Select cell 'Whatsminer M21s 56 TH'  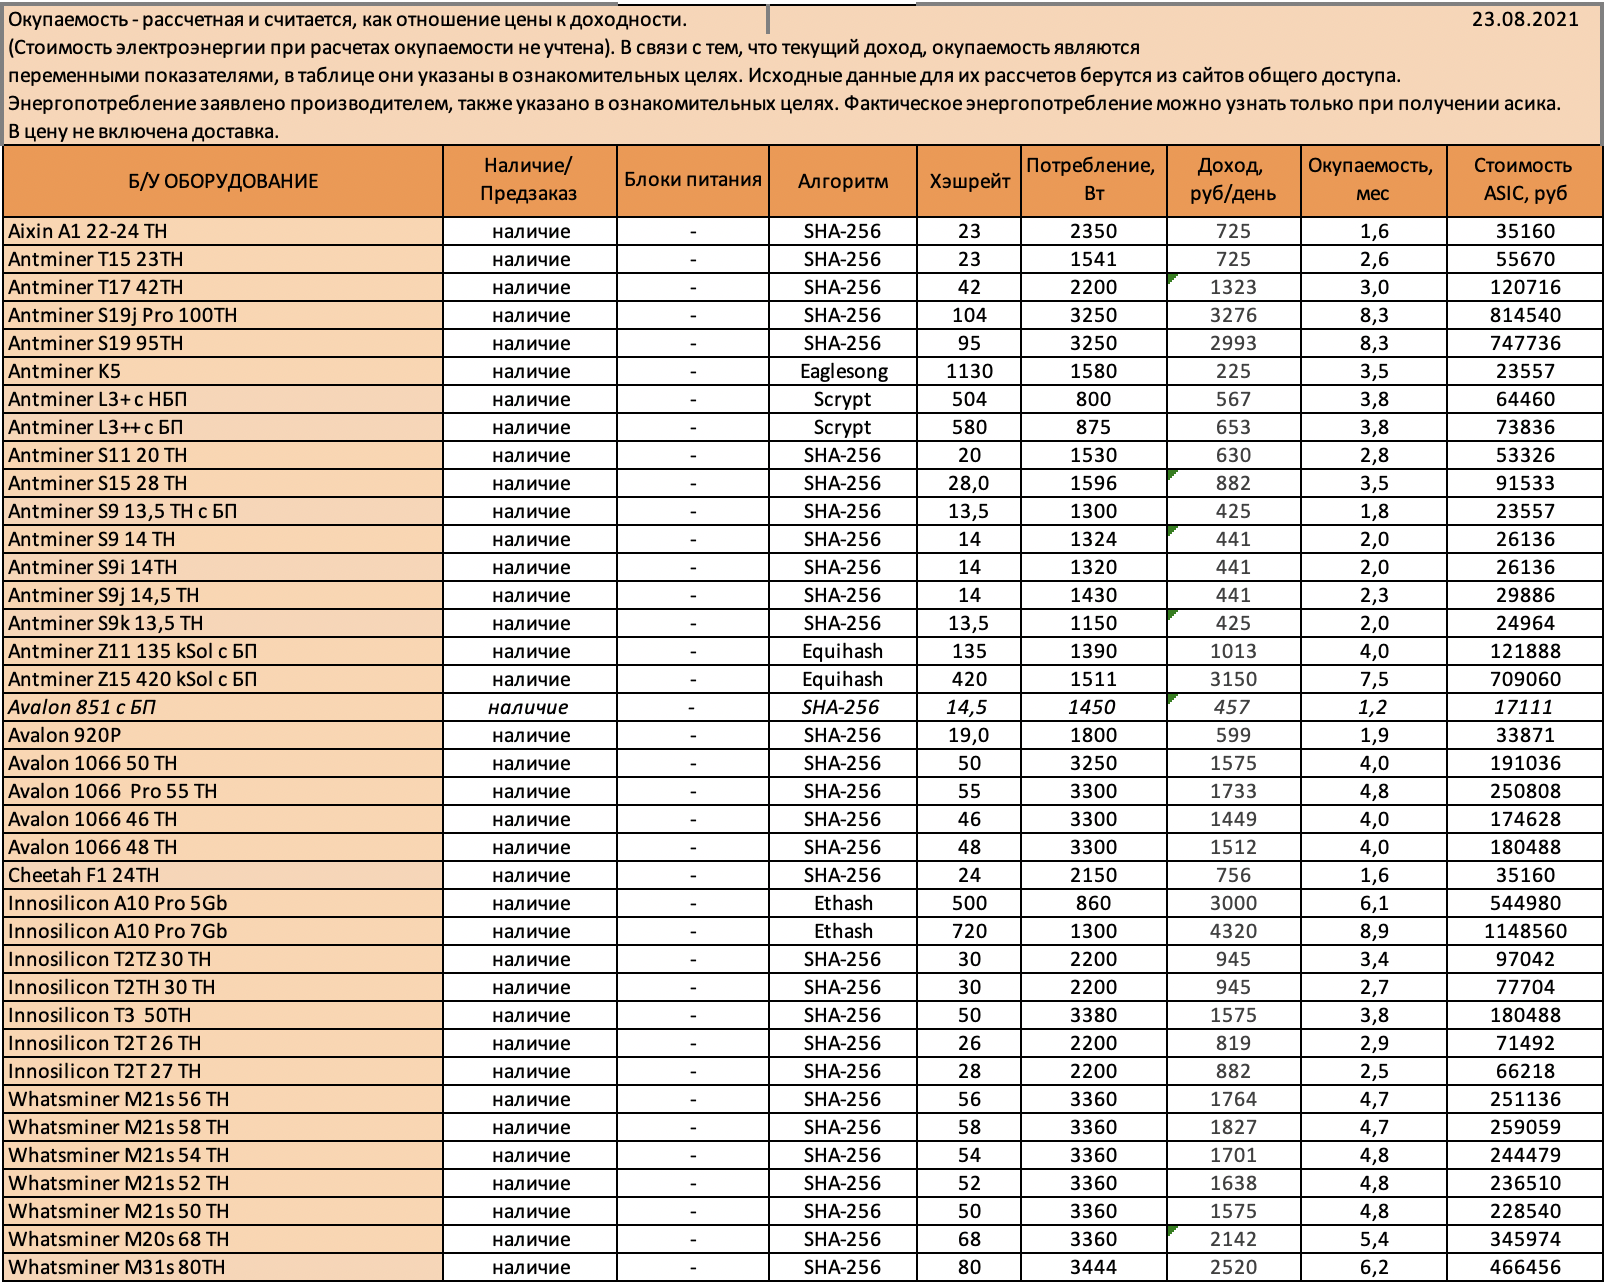click(x=223, y=1099)
